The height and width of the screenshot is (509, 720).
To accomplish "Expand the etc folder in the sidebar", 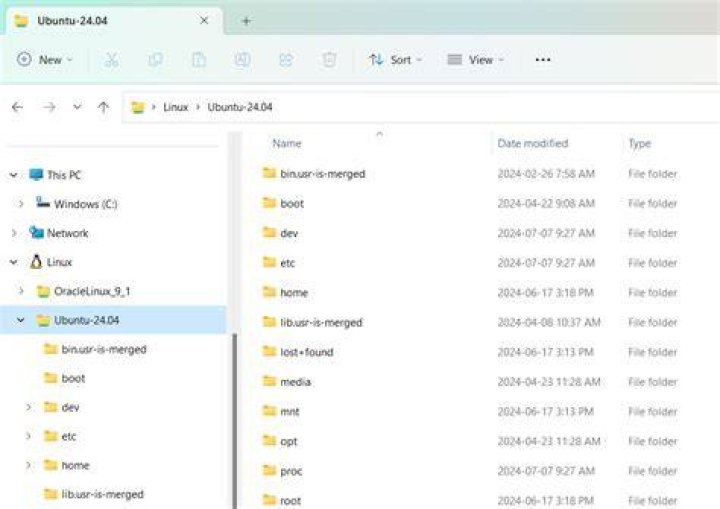I will (x=28, y=436).
